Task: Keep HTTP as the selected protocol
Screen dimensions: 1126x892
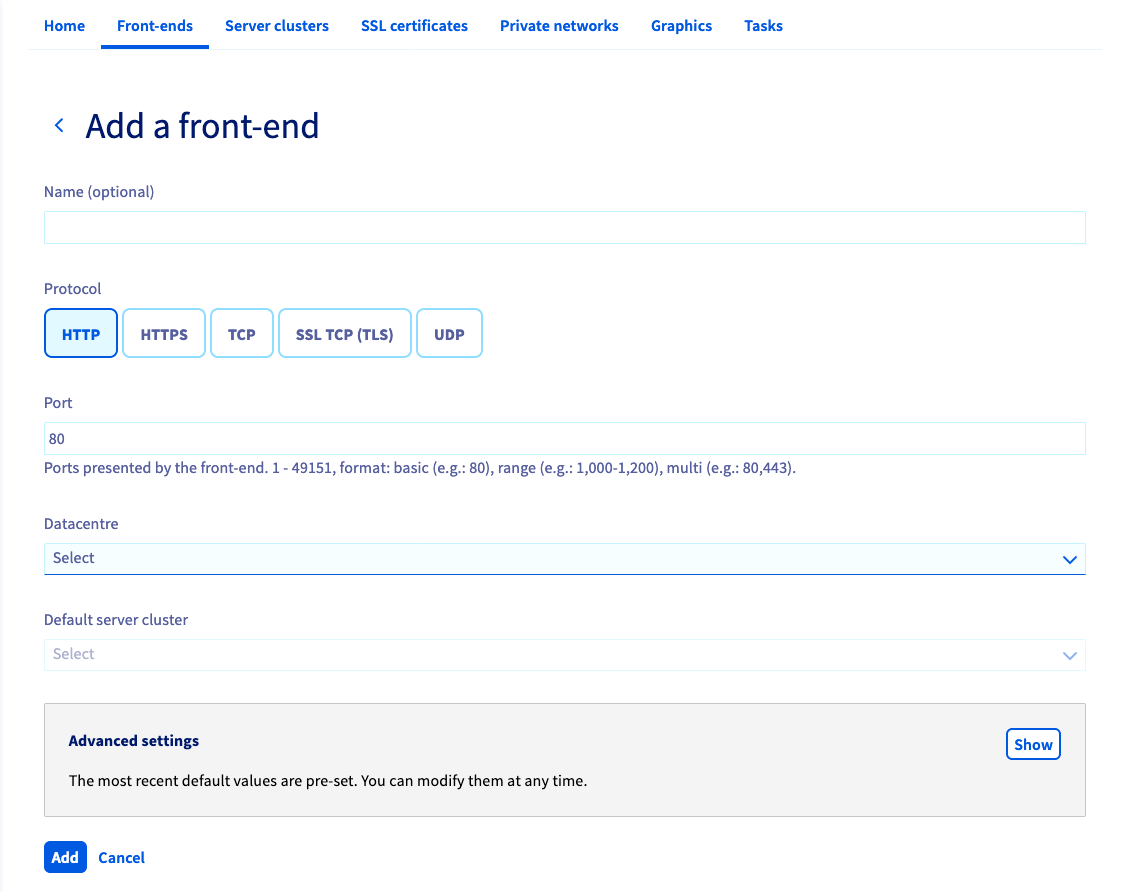Action: point(80,333)
